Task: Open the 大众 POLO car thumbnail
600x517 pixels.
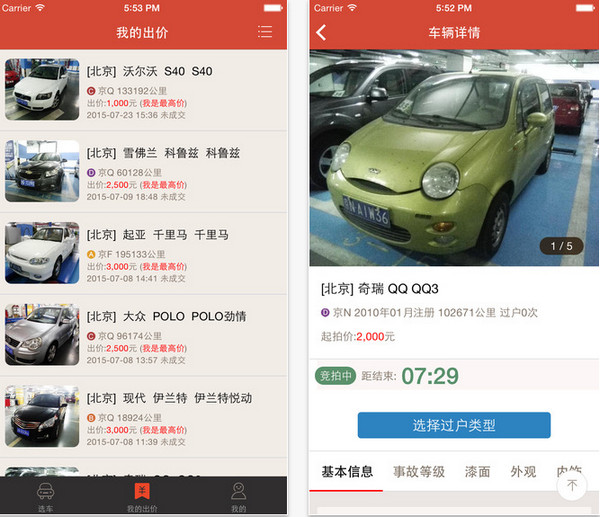Action: pos(42,334)
